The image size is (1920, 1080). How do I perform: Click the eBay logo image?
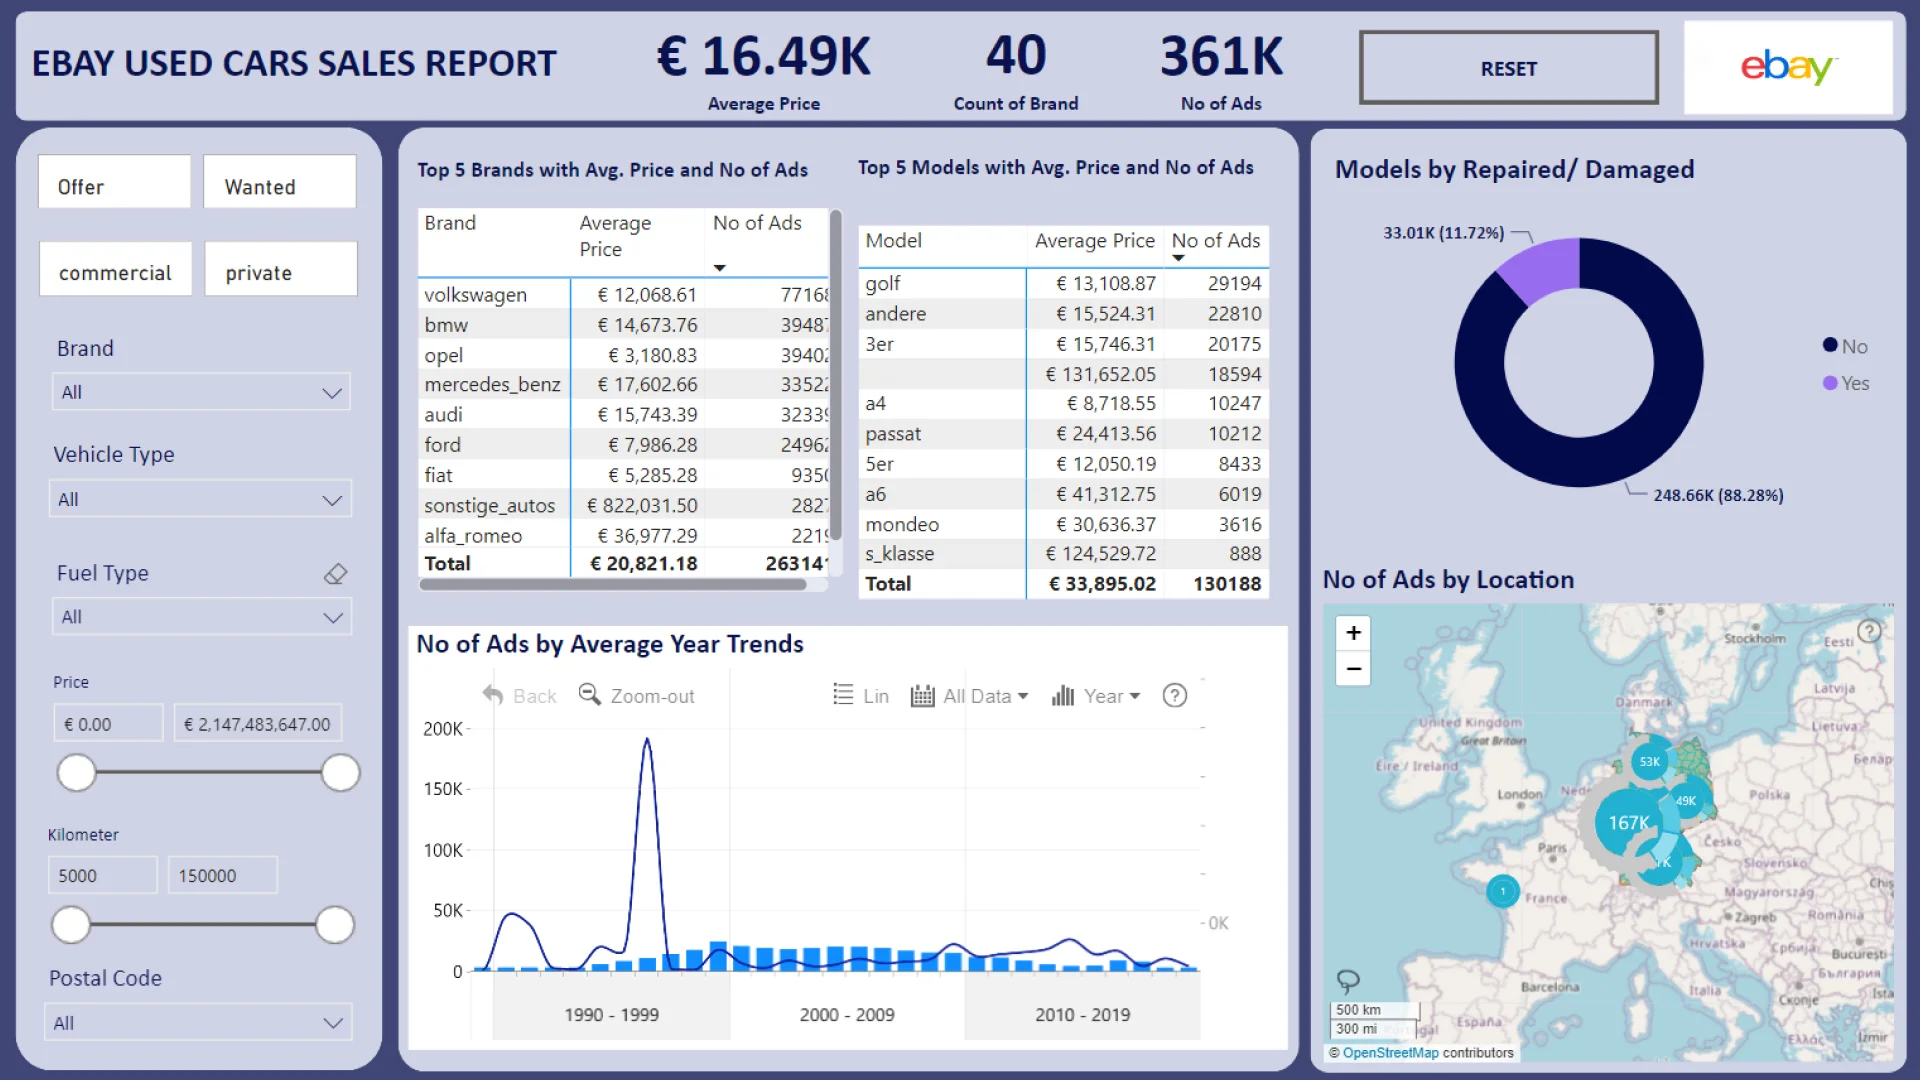[1788, 67]
